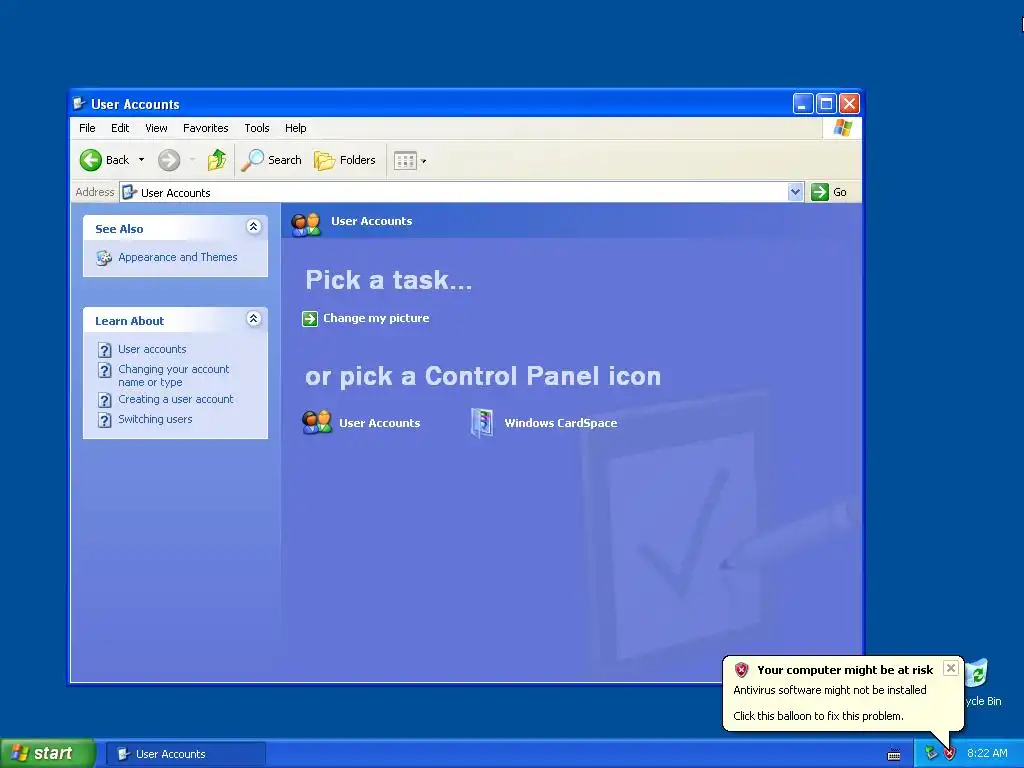Image resolution: width=1024 pixels, height=768 pixels.
Task: Click the green Go arrow button
Action: click(x=820, y=192)
